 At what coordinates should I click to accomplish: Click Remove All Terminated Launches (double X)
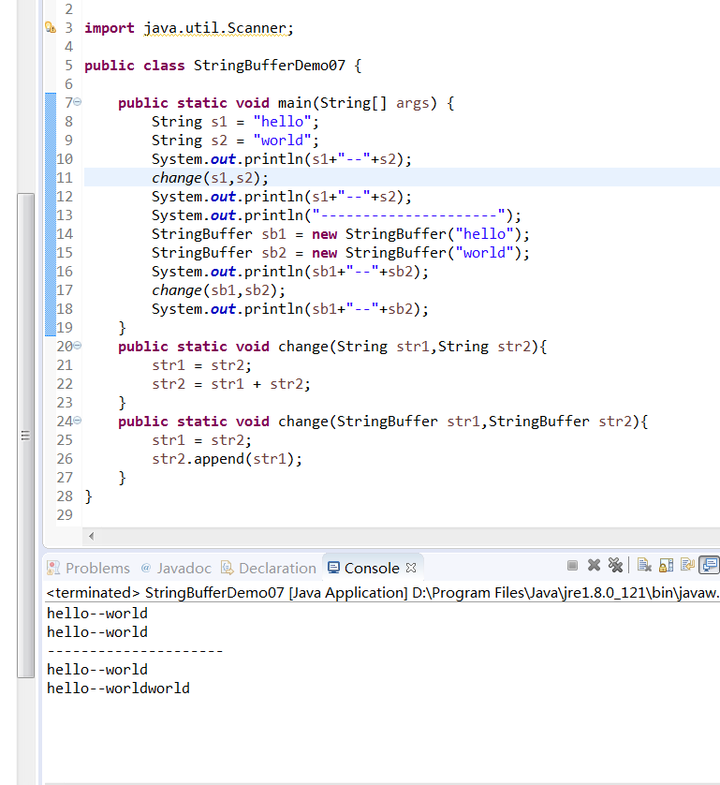pyautogui.click(x=615, y=566)
